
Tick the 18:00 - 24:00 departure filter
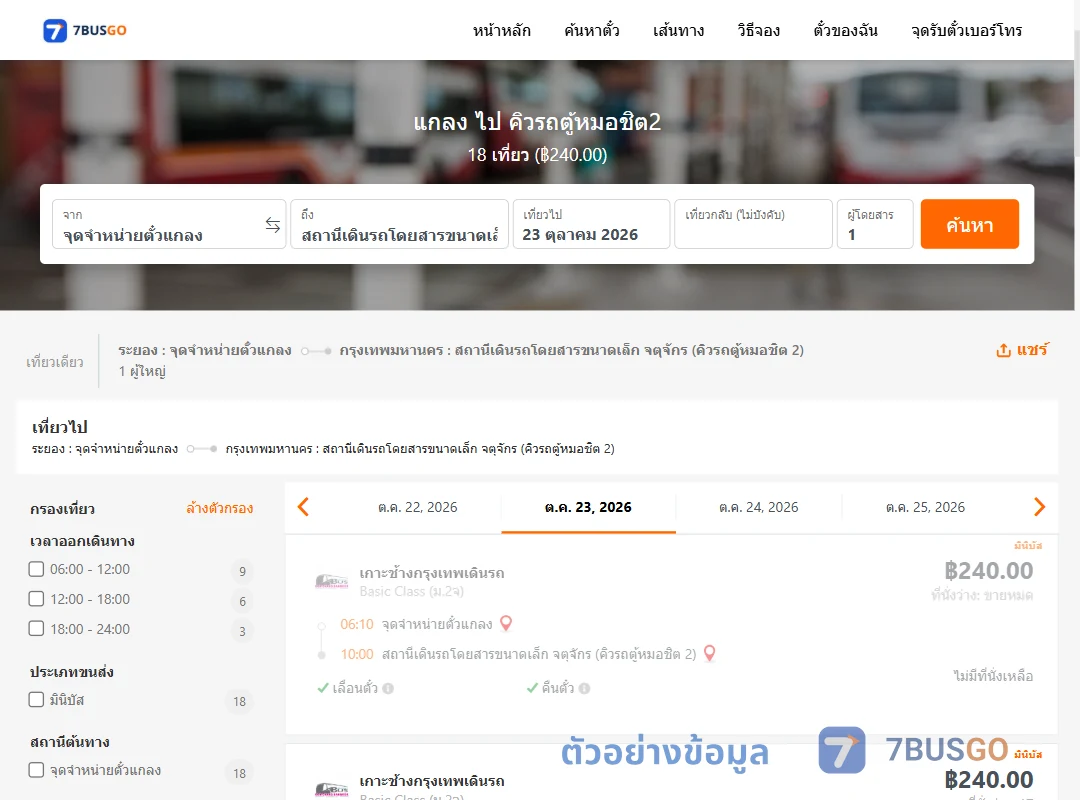37,628
